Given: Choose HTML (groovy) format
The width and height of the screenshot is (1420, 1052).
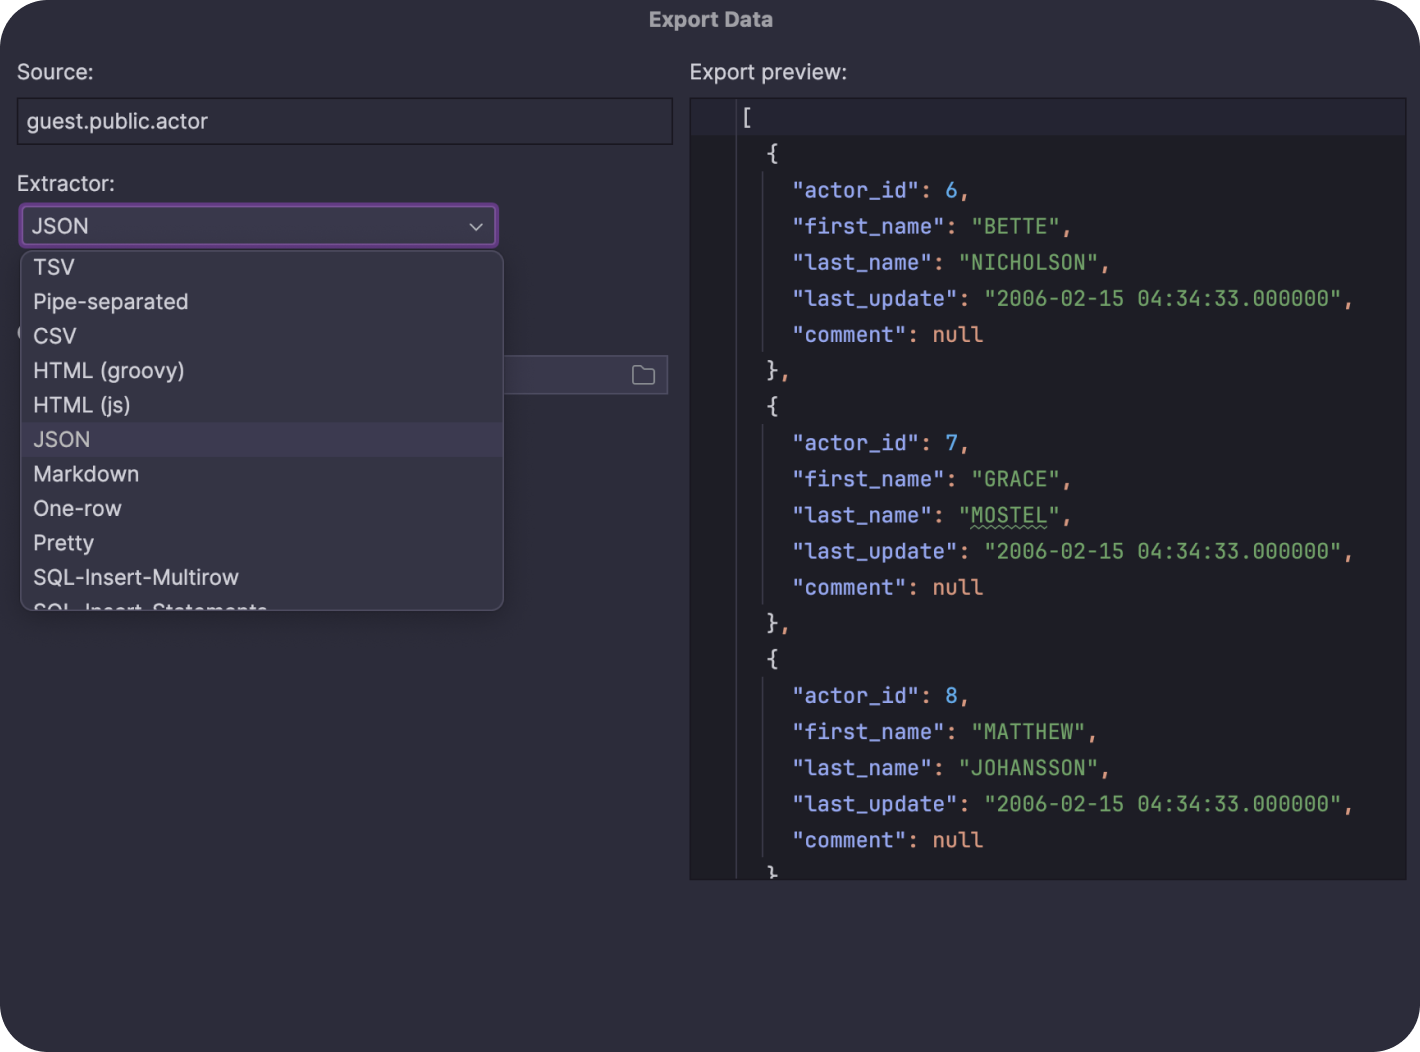Looking at the screenshot, I should coord(108,370).
